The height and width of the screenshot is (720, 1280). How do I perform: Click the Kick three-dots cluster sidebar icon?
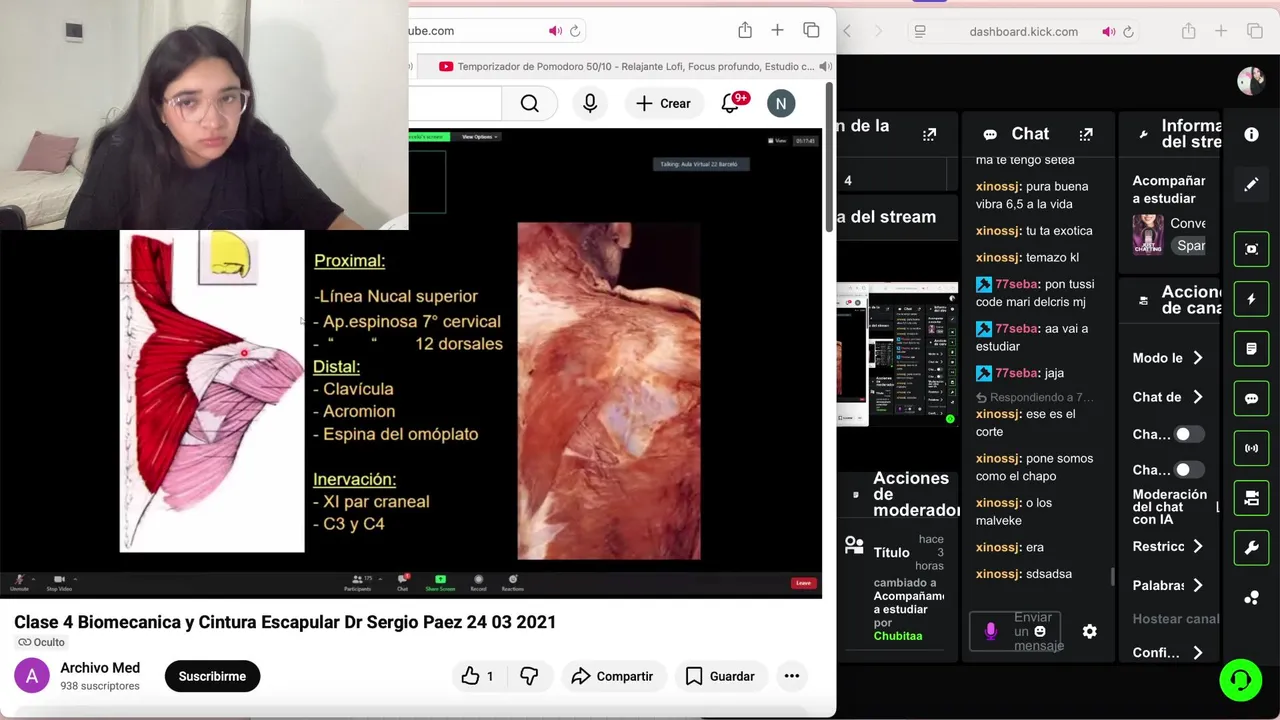click(1251, 598)
